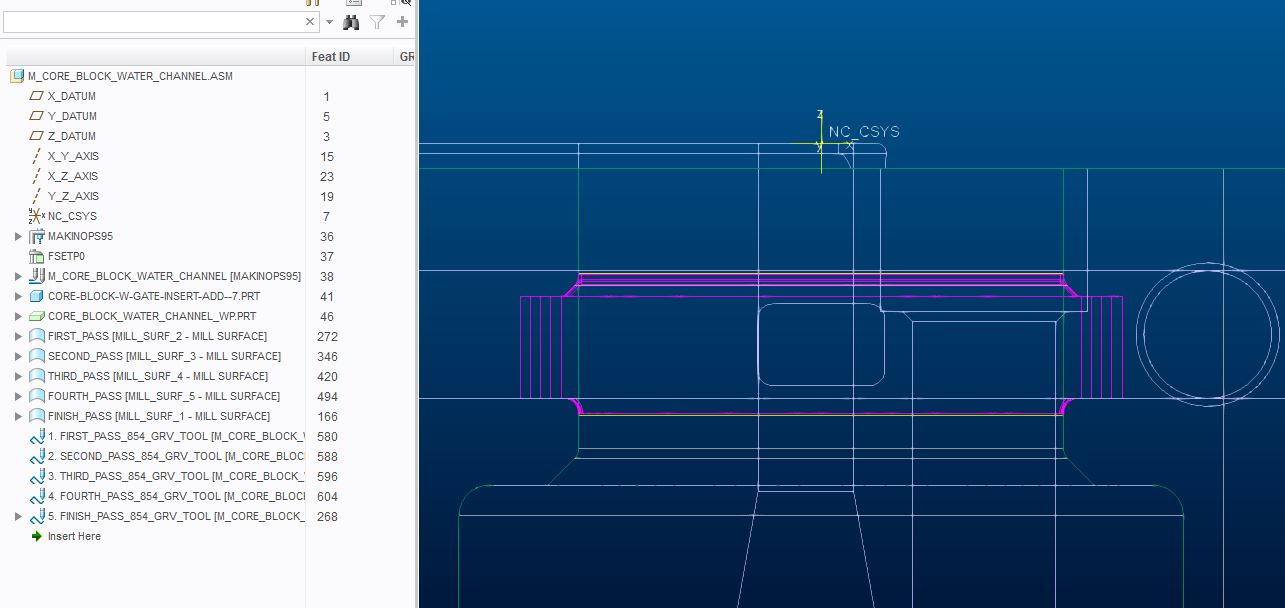The width and height of the screenshot is (1285, 608).
Task: Select the M_CORE_BLOCK_WATER_CHANNEL [MAKINOPS95] operation icon
Action: [x=37, y=276]
